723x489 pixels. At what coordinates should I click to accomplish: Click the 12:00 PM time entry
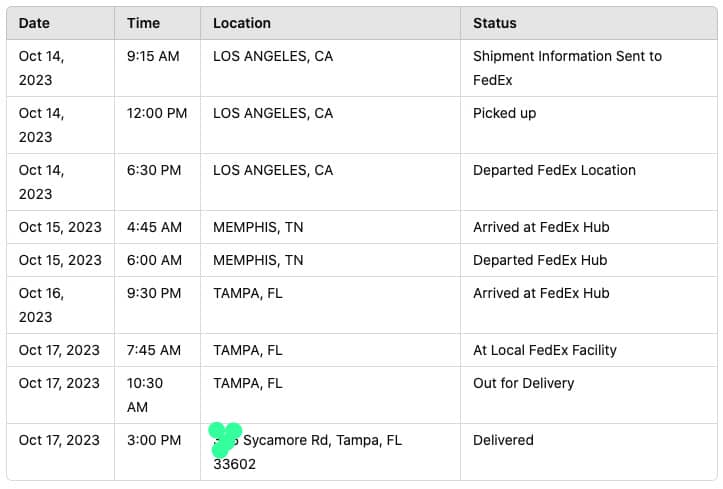click(157, 113)
